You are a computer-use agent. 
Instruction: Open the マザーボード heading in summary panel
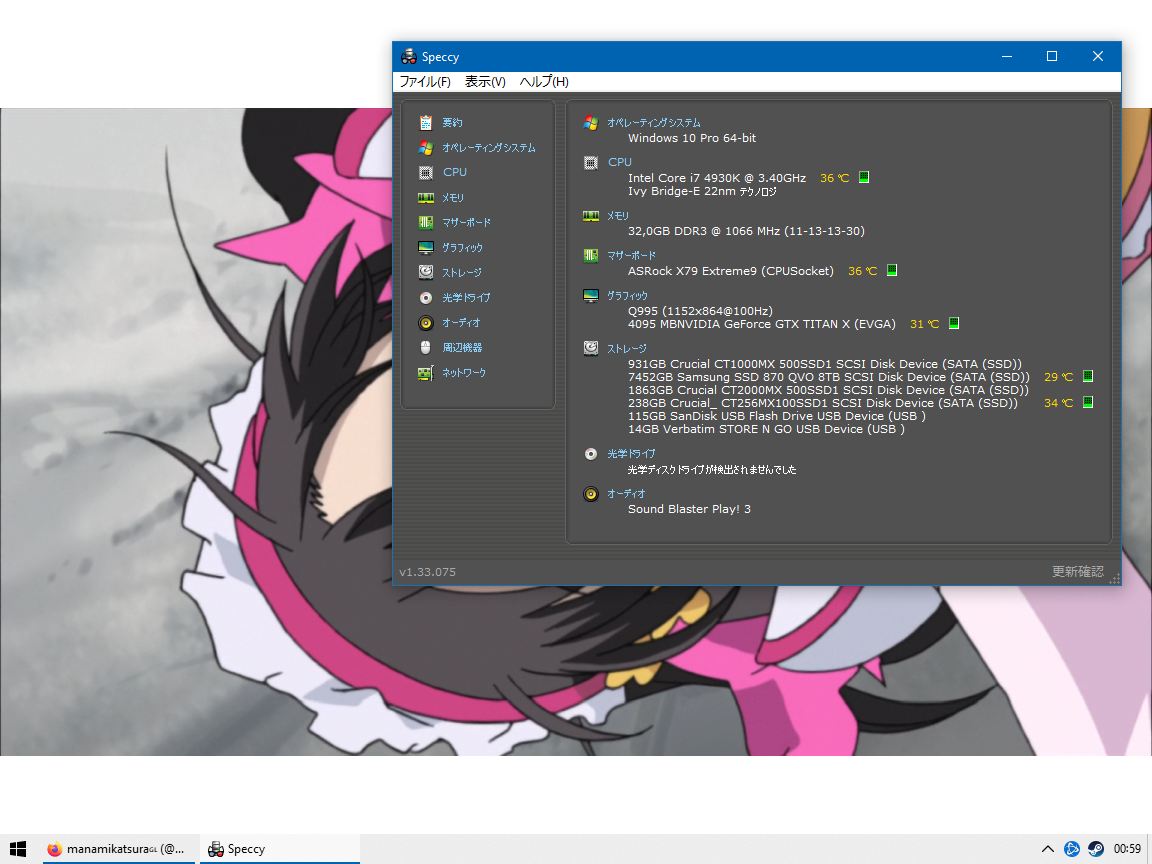[x=631, y=256]
